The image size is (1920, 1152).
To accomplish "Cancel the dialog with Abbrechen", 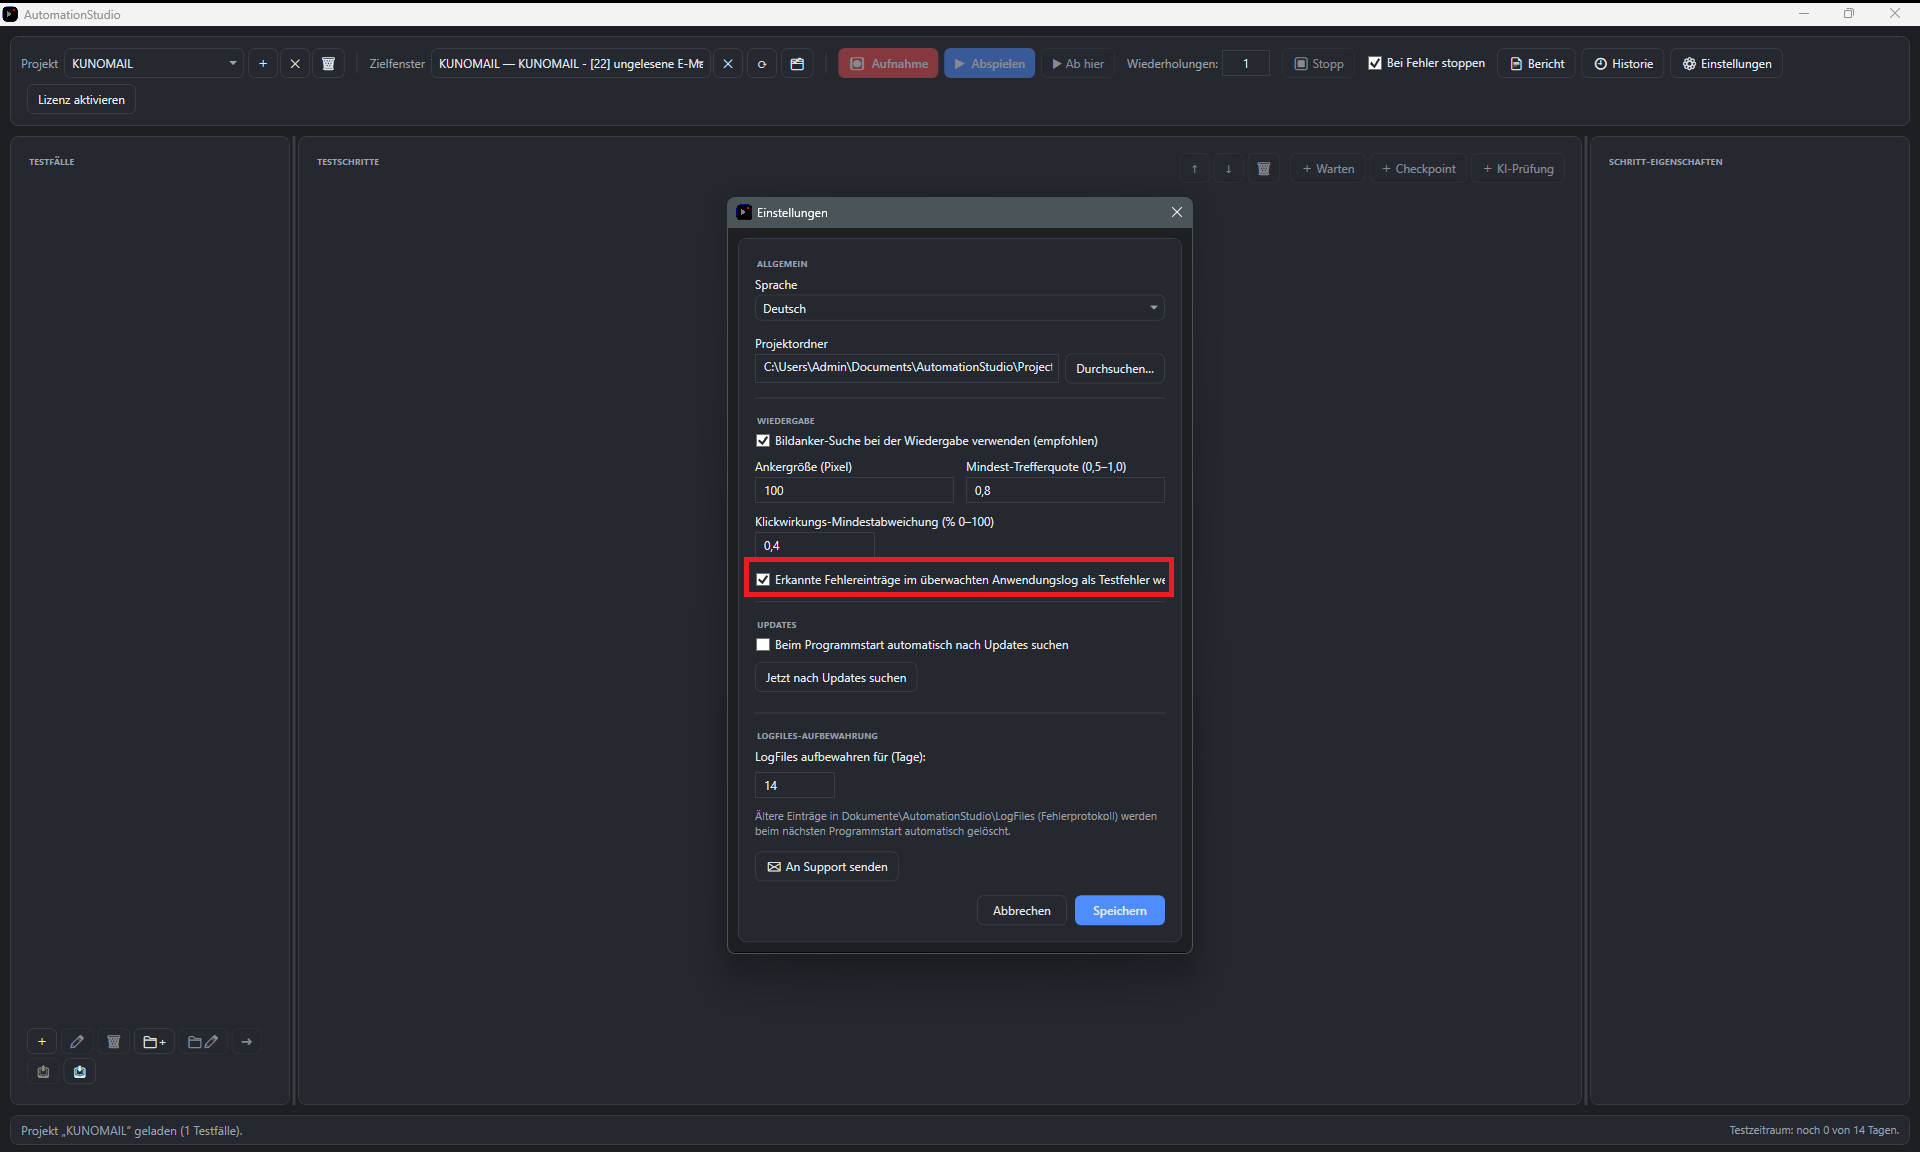I will coord(1021,910).
